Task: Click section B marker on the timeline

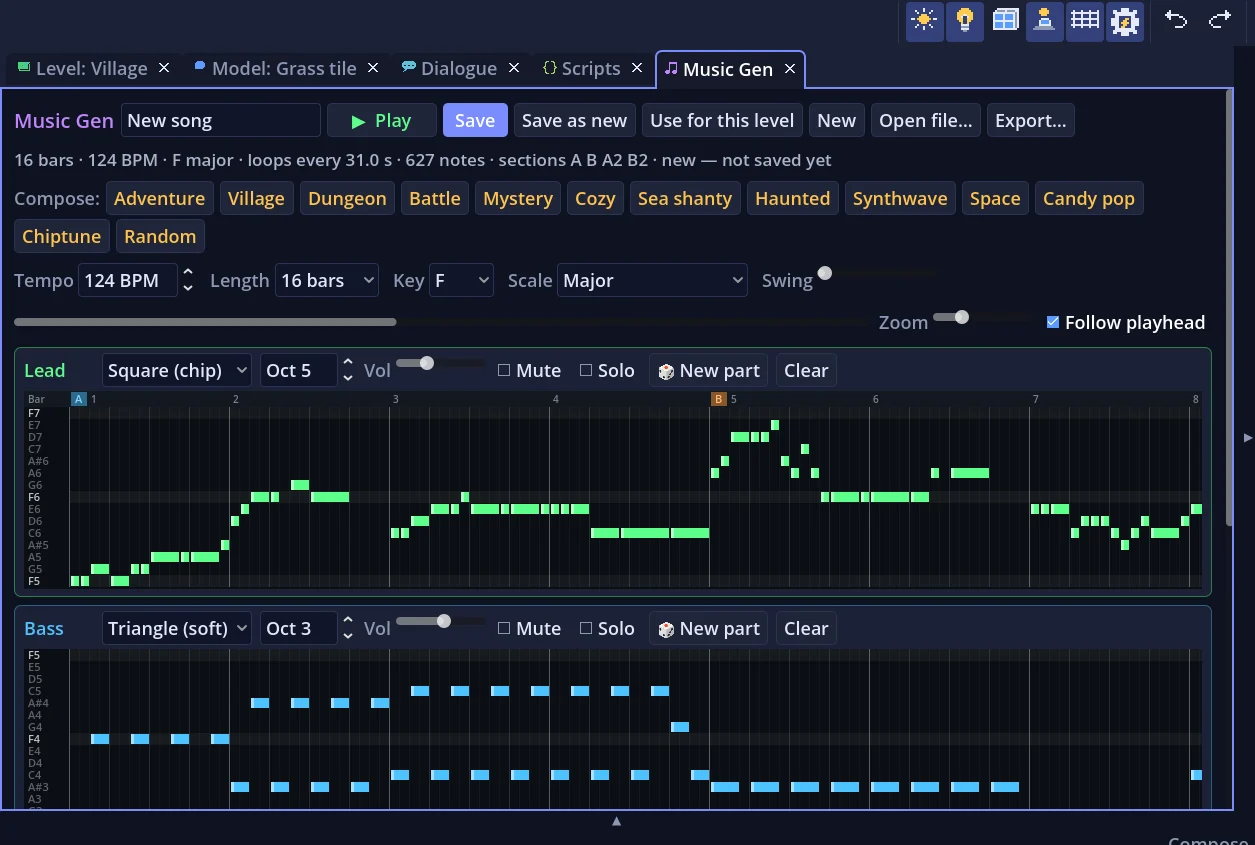Action: [718, 399]
